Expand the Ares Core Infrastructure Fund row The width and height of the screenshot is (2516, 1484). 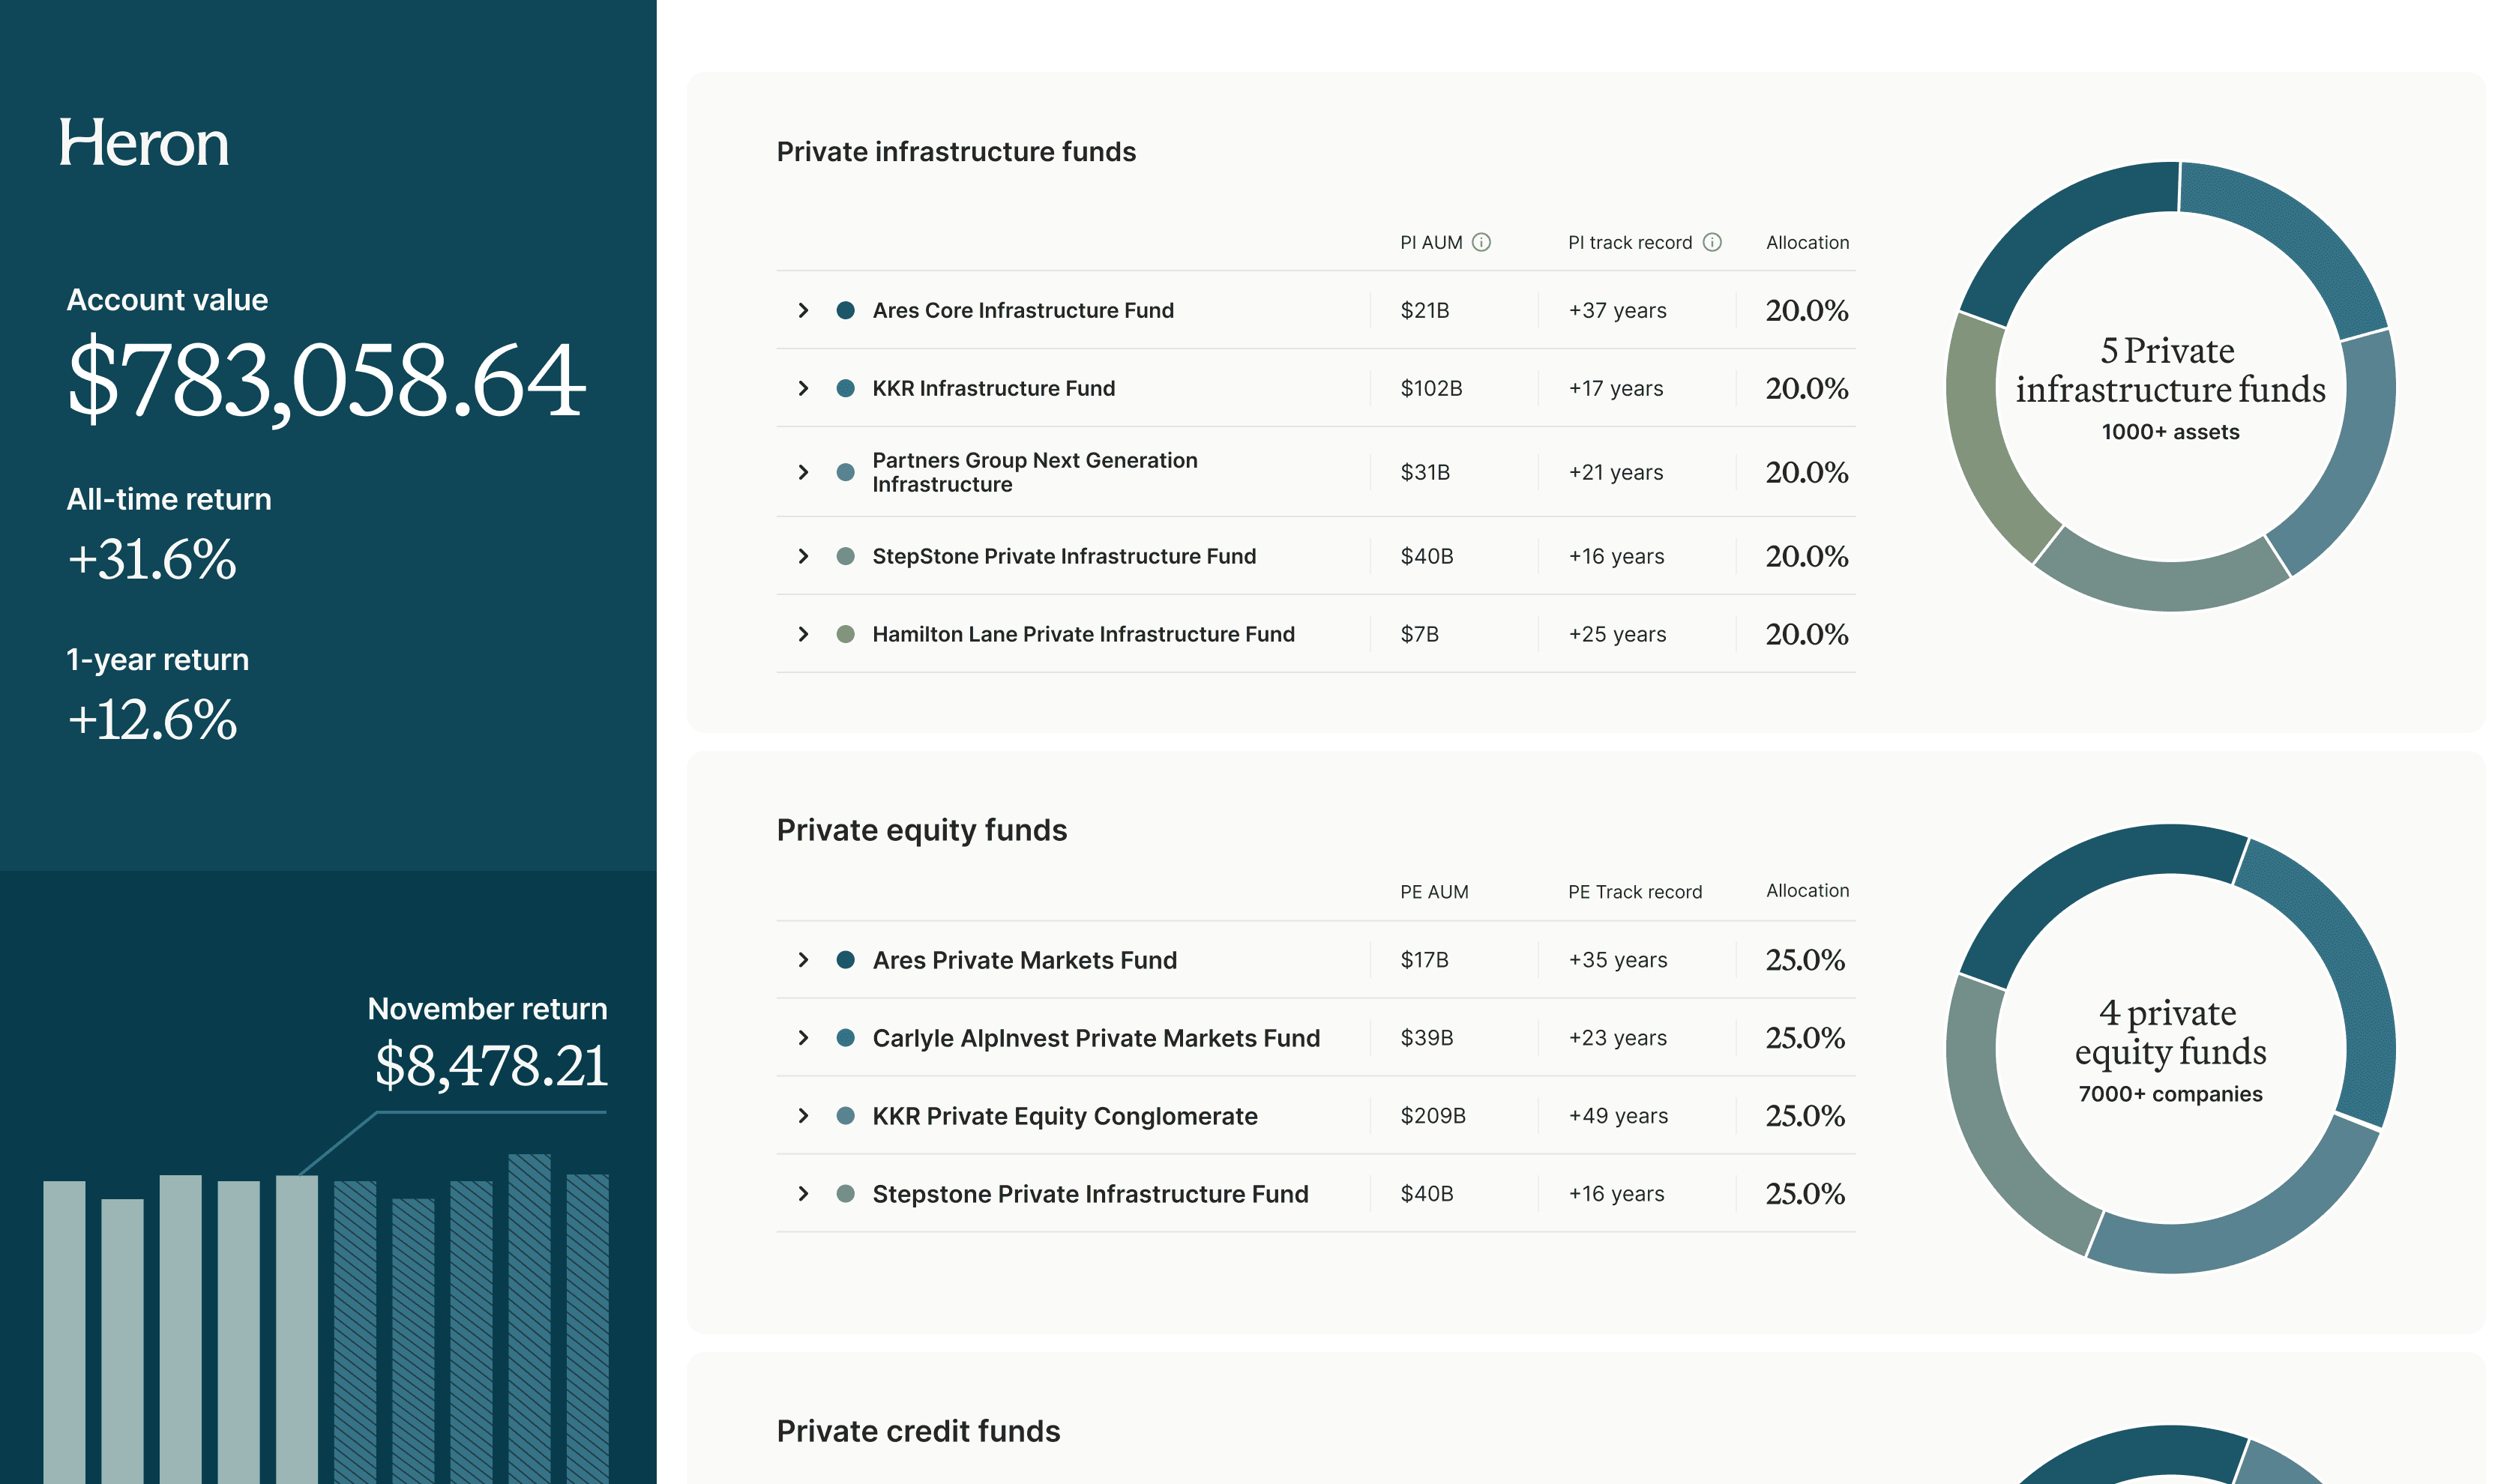803,310
